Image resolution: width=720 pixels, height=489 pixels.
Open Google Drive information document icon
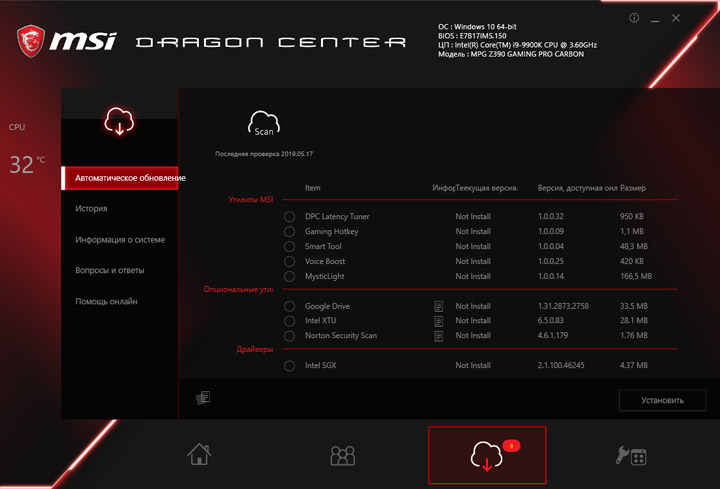pyautogui.click(x=439, y=306)
